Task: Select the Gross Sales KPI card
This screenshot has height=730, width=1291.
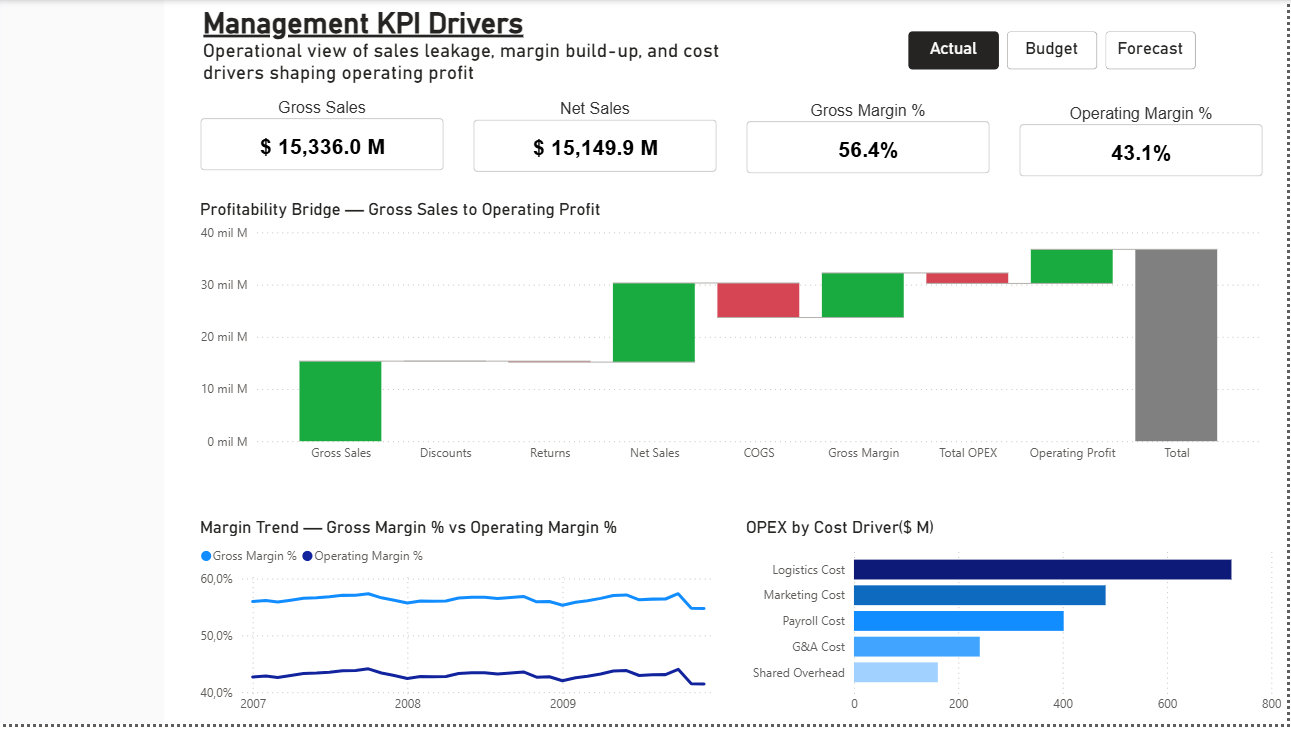Action: click(x=321, y=144)
